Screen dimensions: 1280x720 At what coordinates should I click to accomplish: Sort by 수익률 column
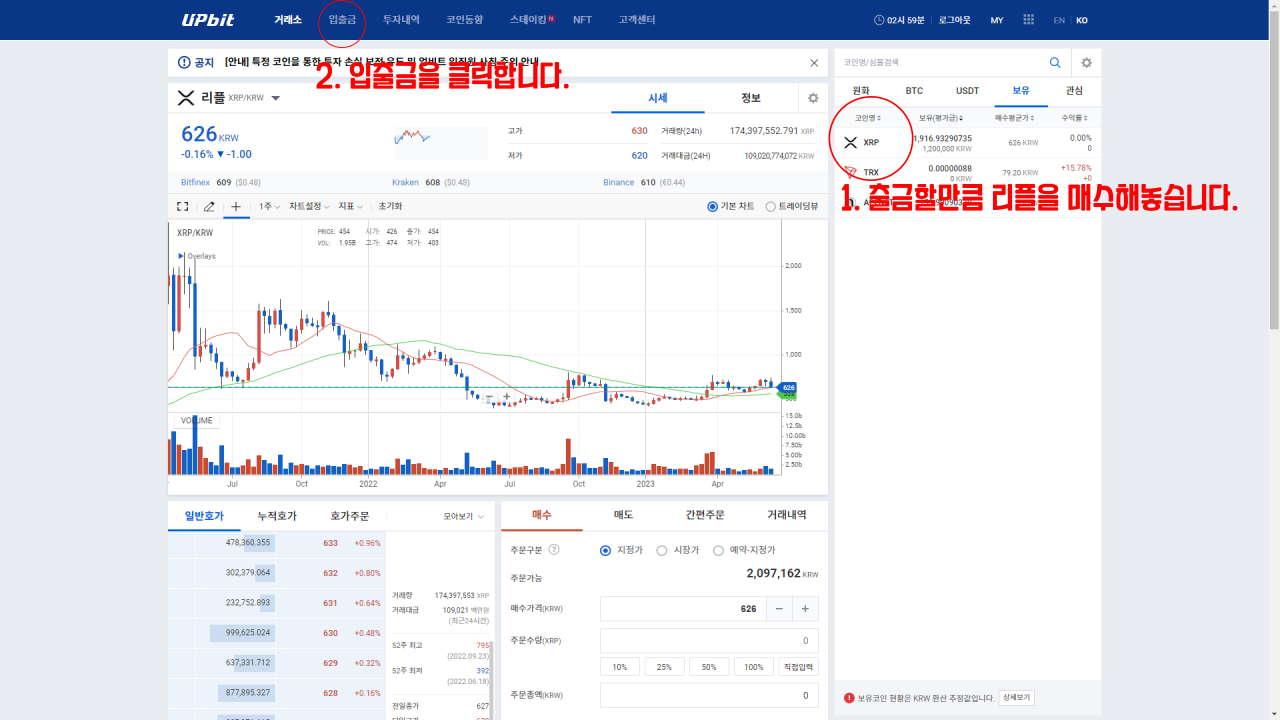click(1075, 118)
